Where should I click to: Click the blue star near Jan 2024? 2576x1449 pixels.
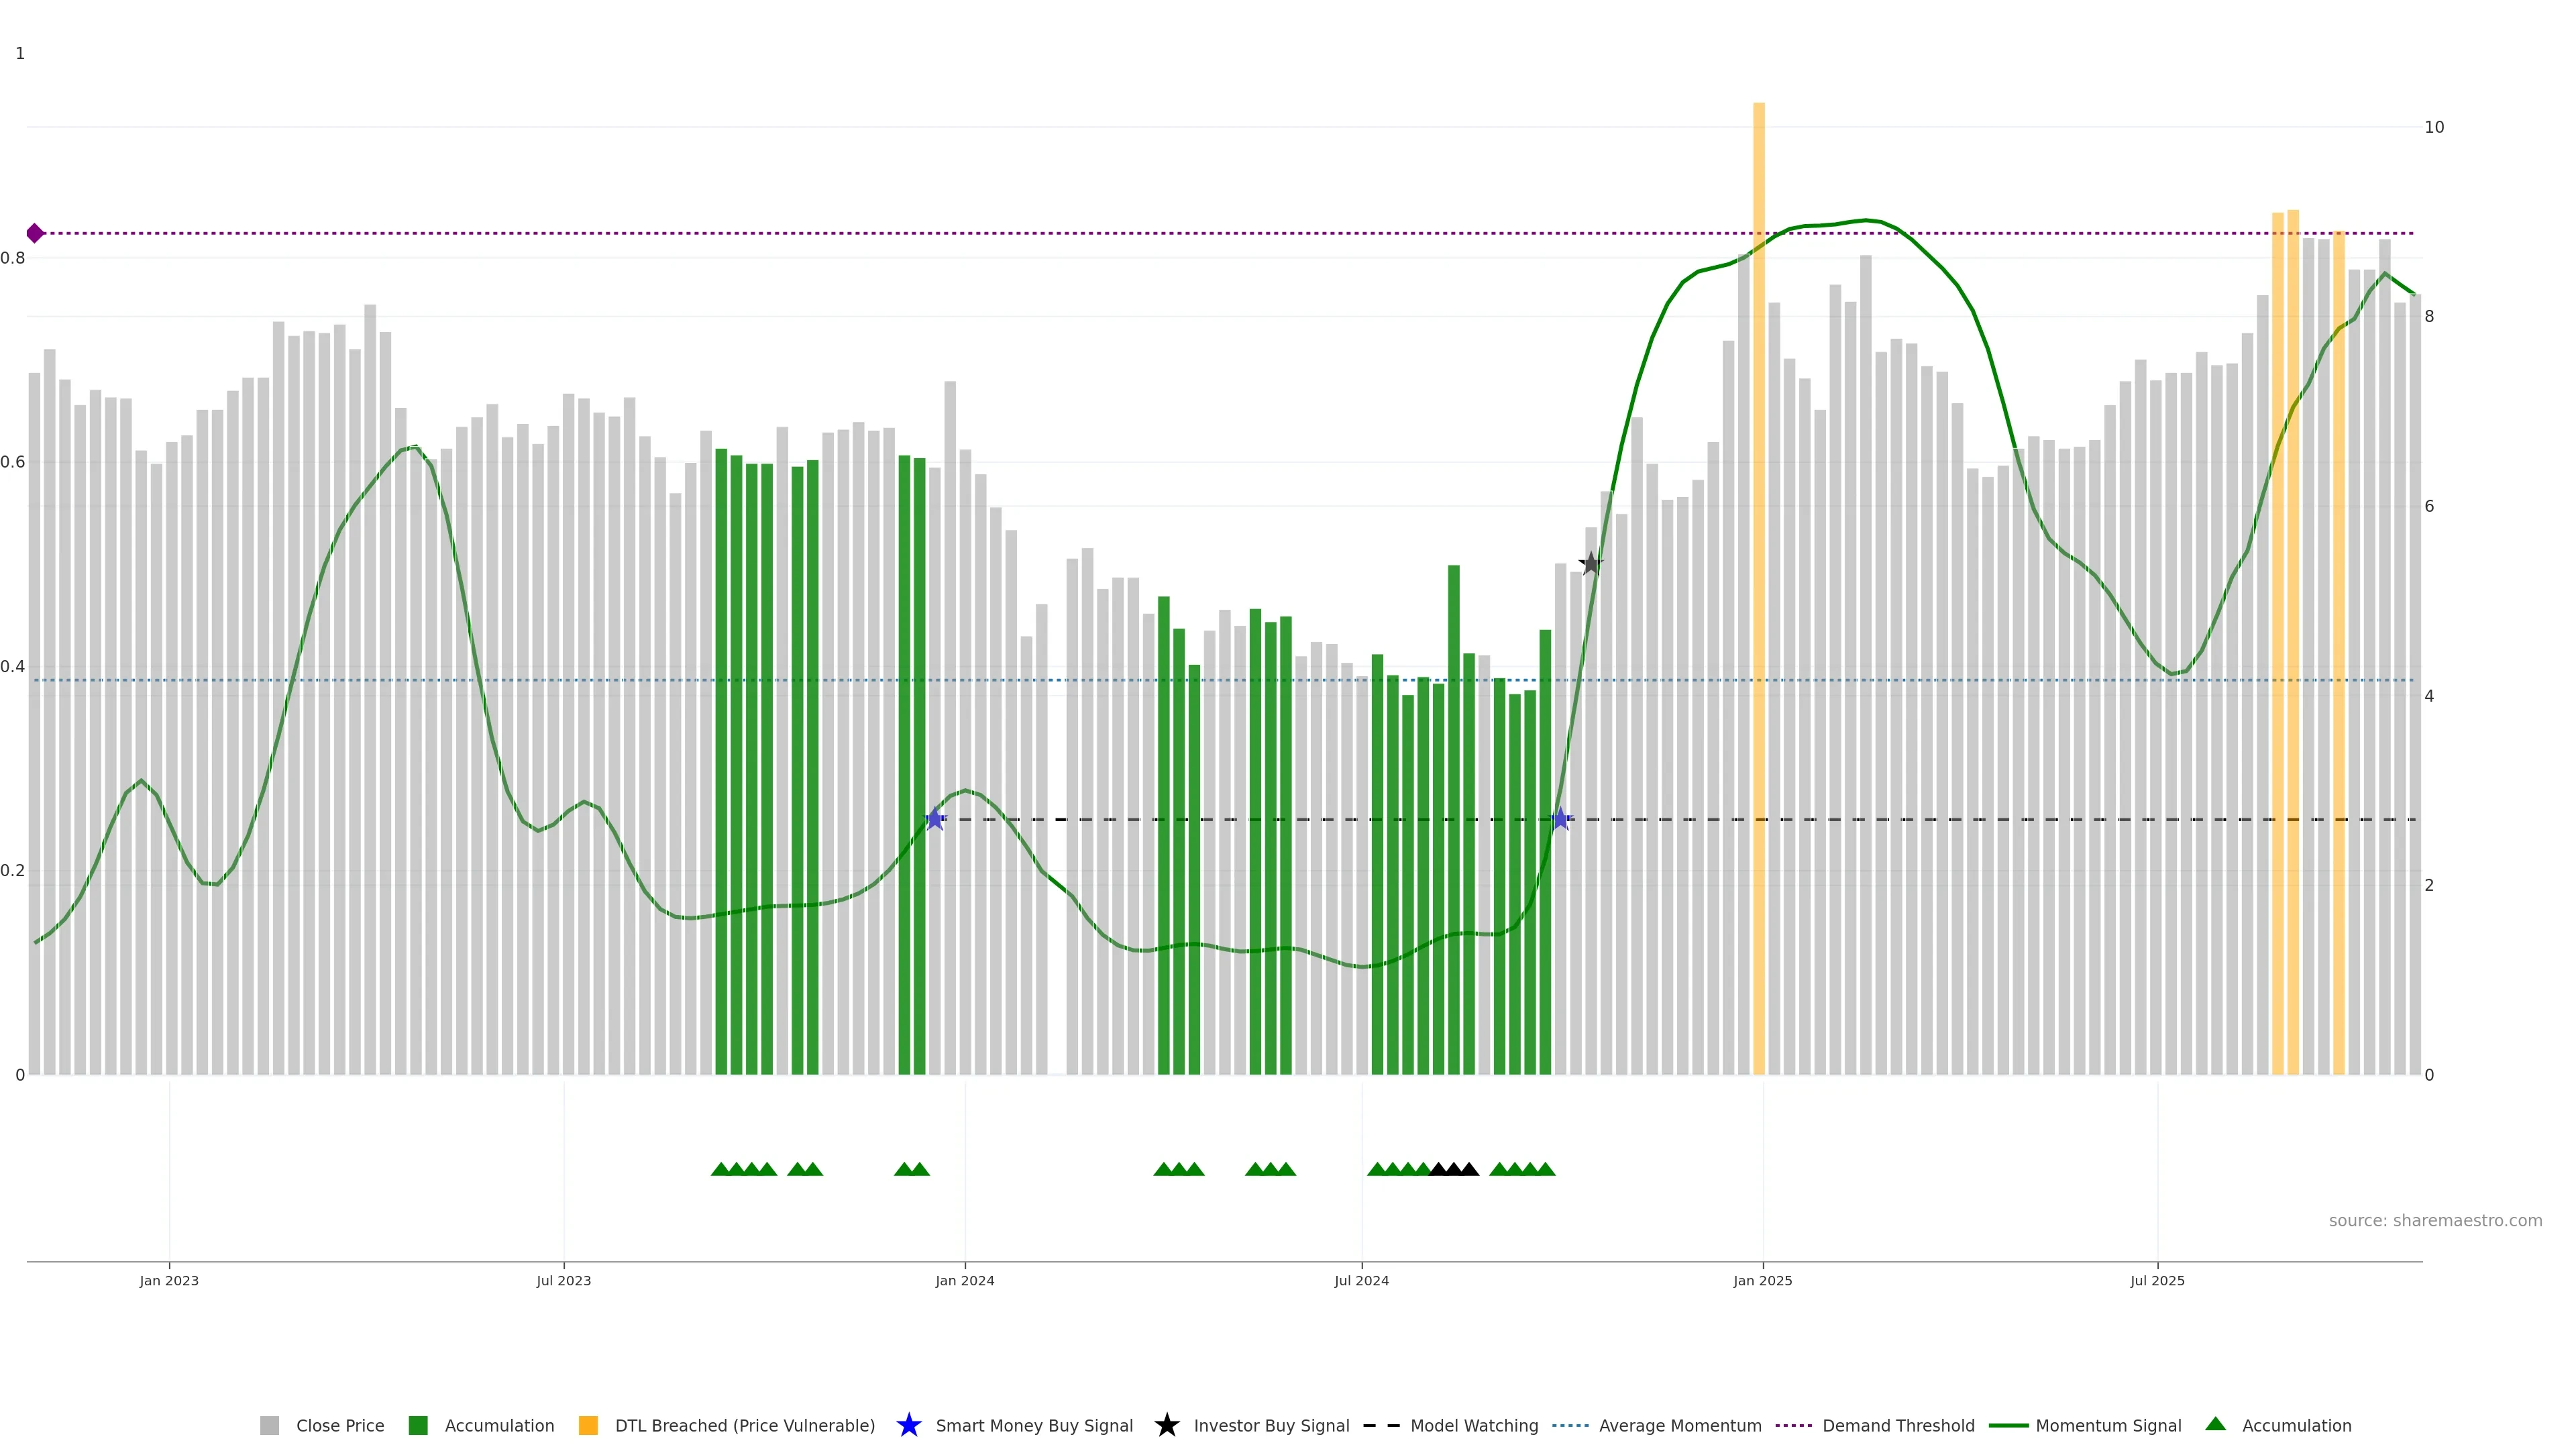(935, 819)
